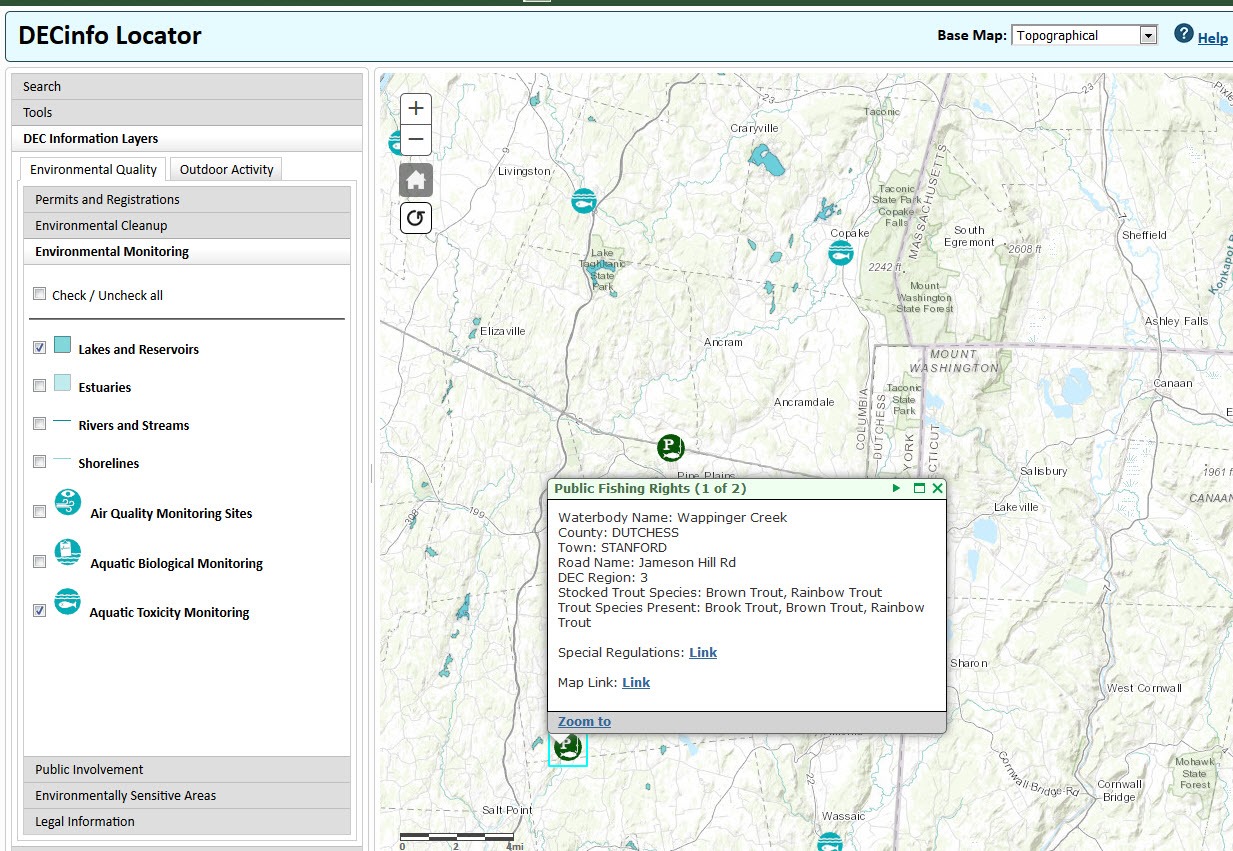1233x851 pixels.
Task: Click the County: DUTCHESS text
Action: [x=618, y=532]
